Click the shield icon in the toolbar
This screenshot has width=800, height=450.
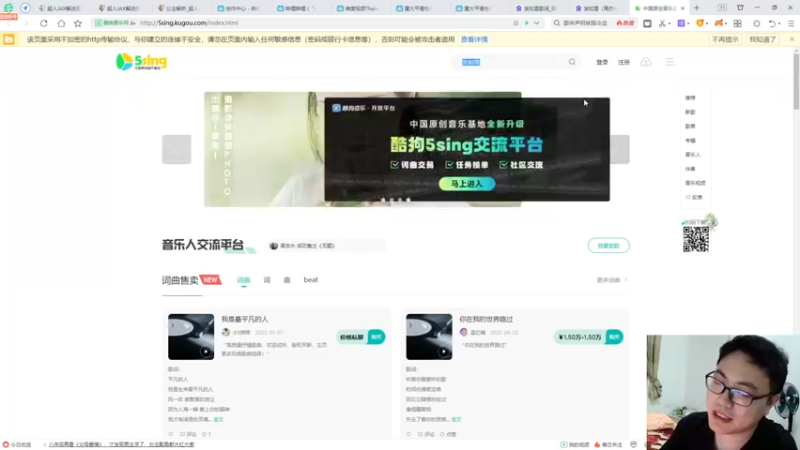pyautogui.click(x=700, y=23)
